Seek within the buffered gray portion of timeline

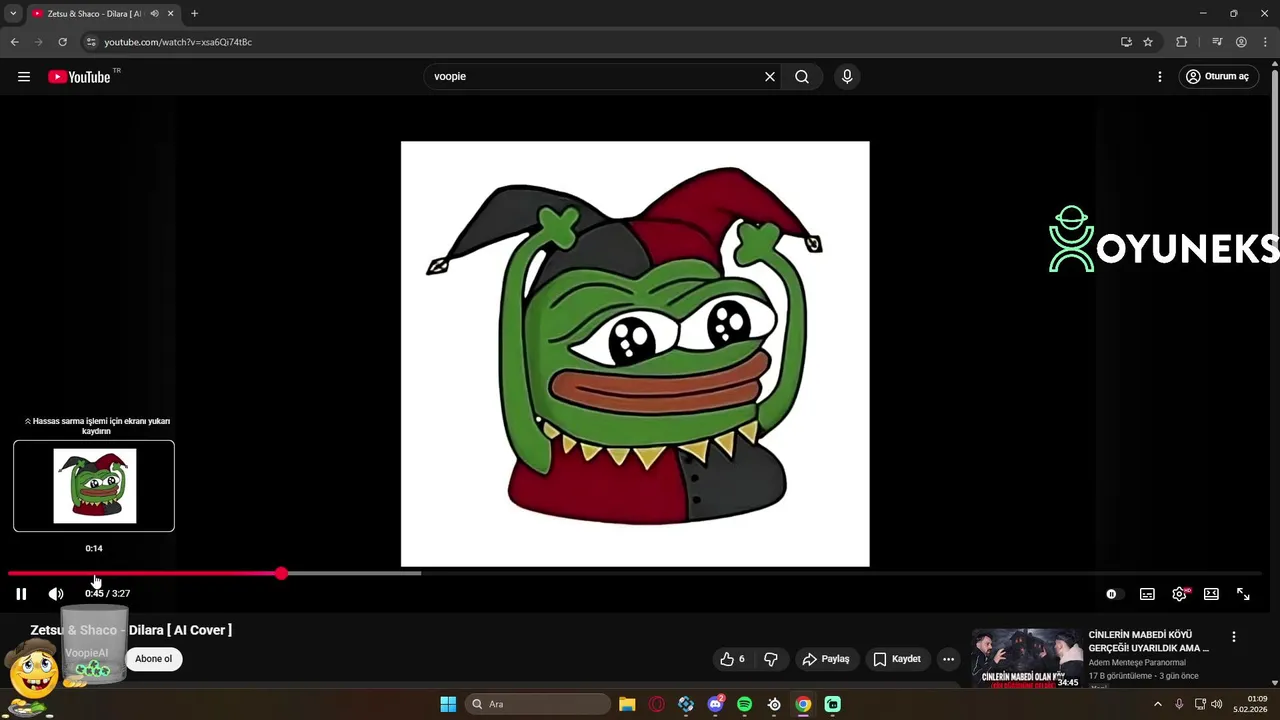pos(352,573)
